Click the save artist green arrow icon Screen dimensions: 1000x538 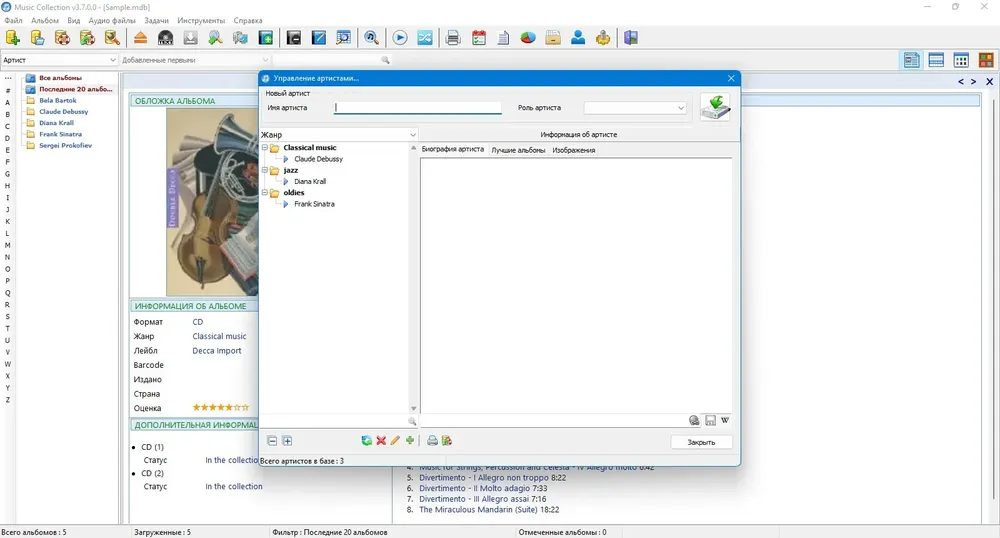(715, 107)
